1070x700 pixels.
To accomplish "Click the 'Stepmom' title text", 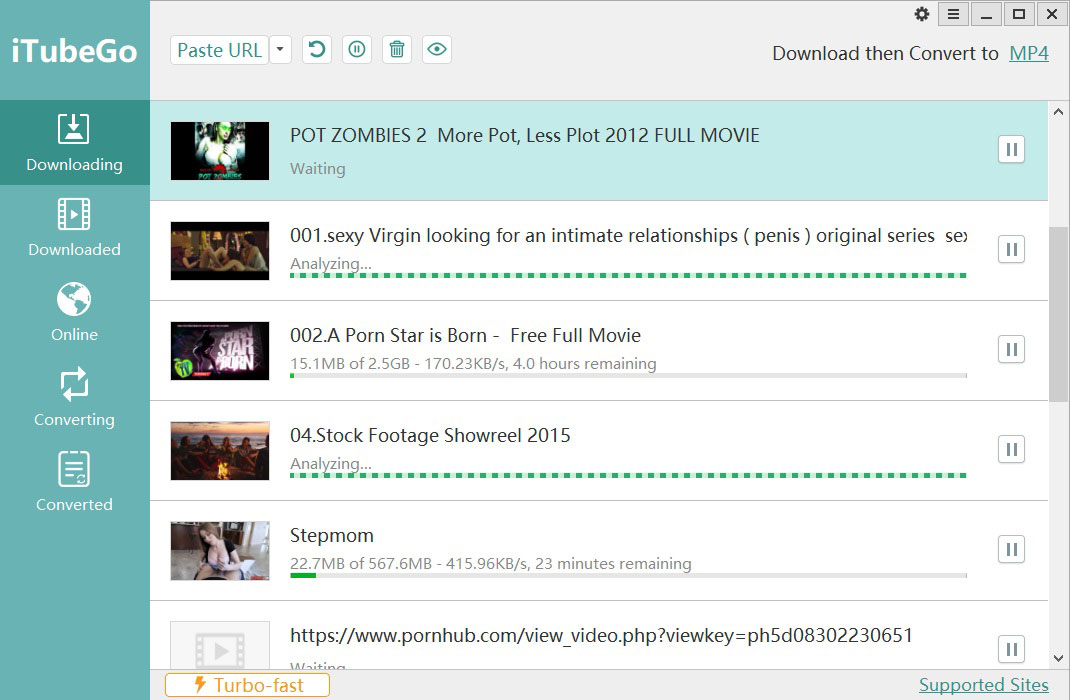I will click(332, 536).
